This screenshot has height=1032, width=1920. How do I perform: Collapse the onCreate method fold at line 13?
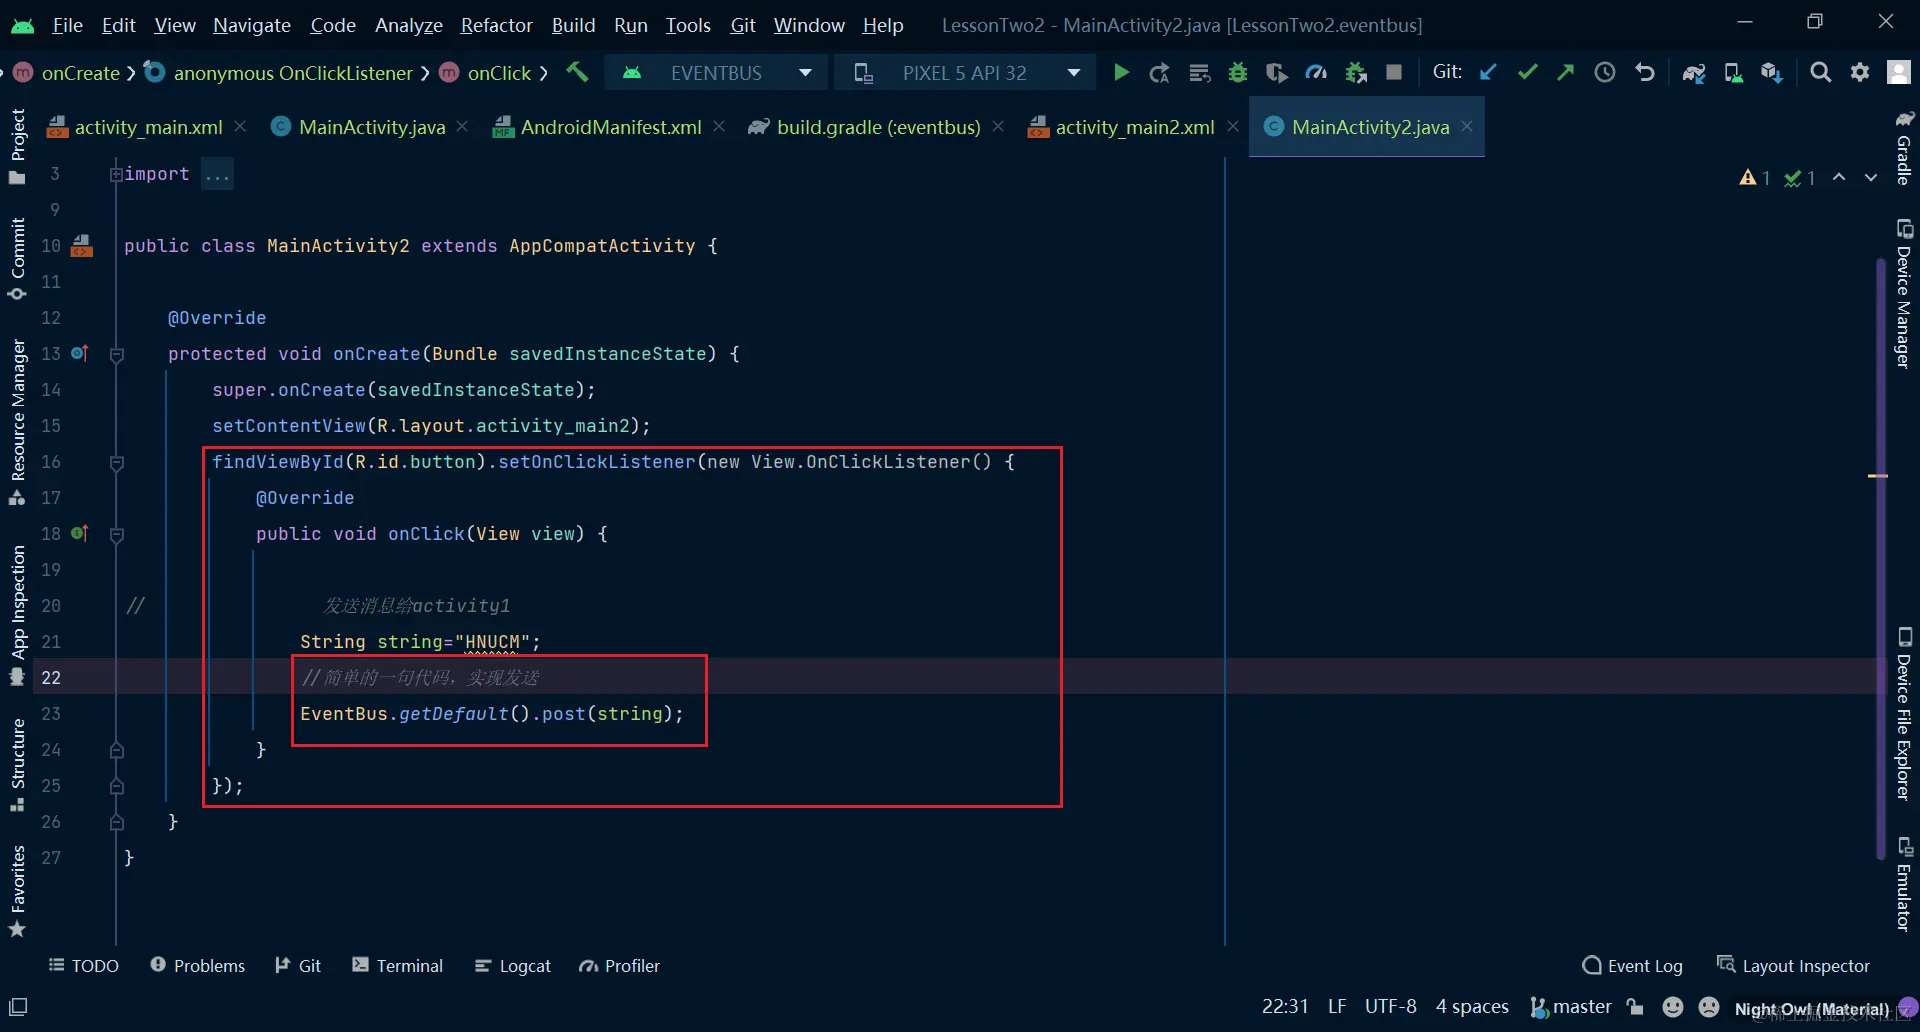[117, 354]
